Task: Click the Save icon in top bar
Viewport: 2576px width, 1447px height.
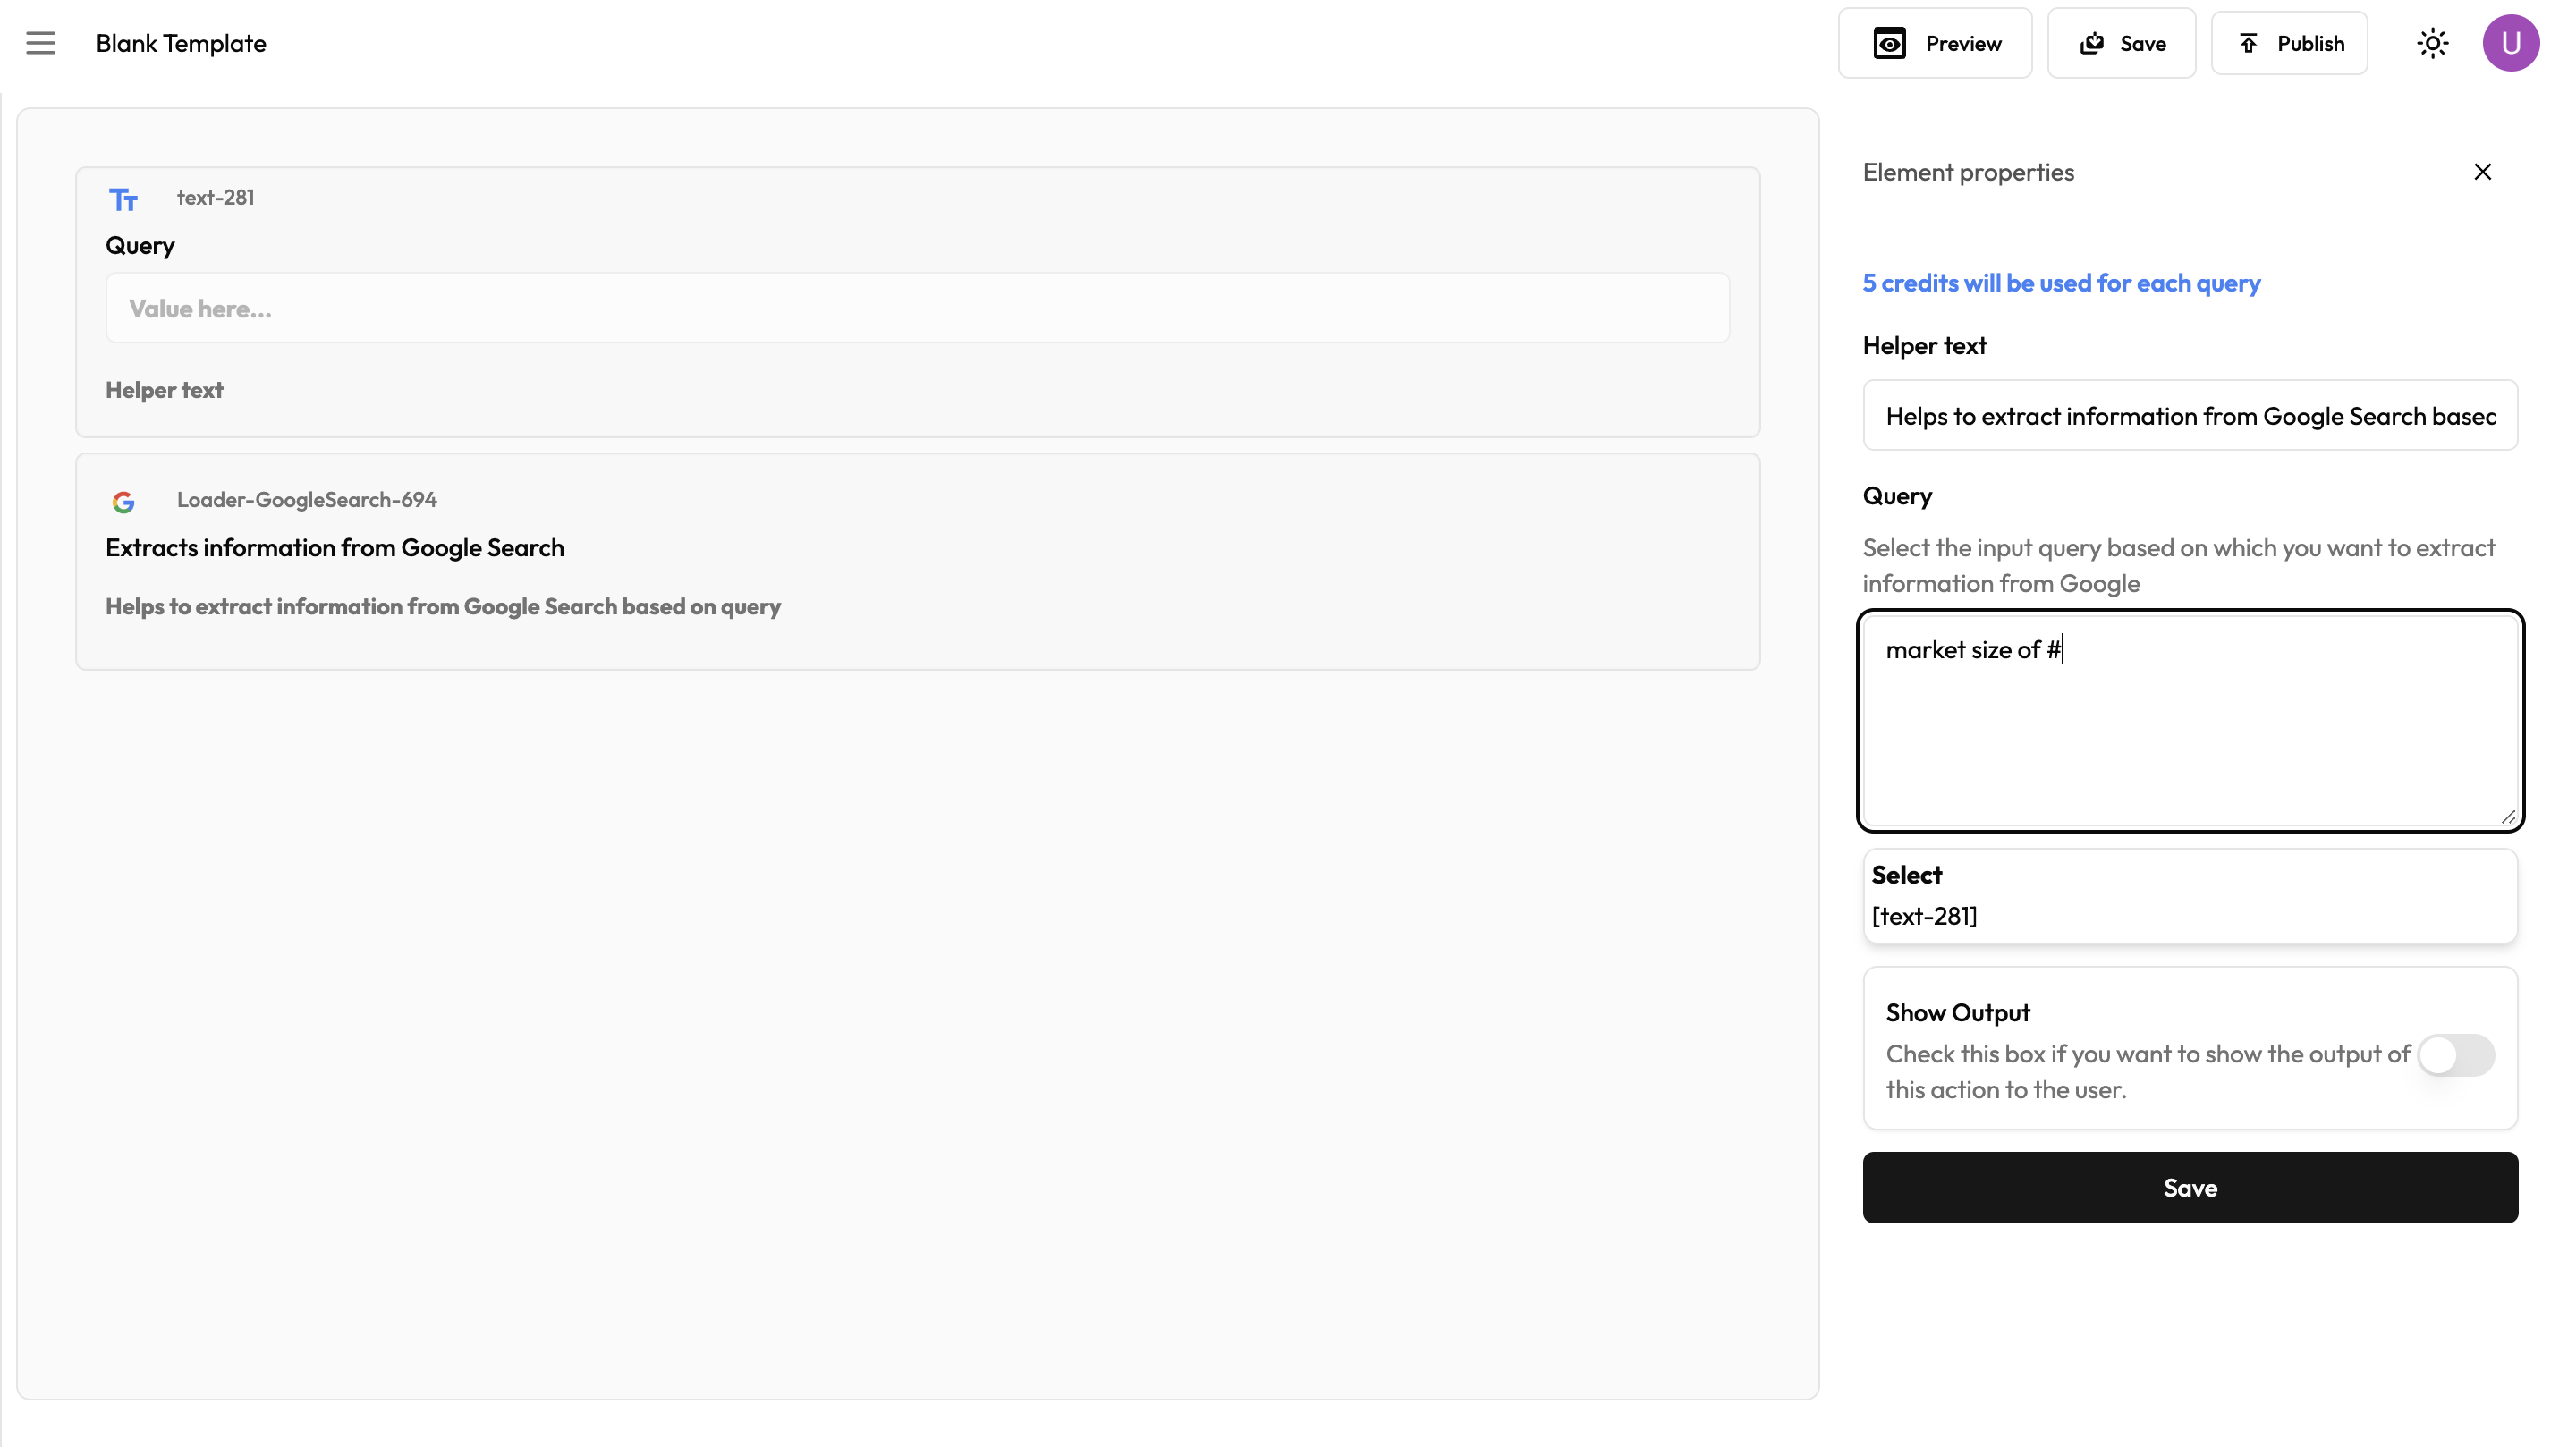Action: click(x=2092, y=43)
